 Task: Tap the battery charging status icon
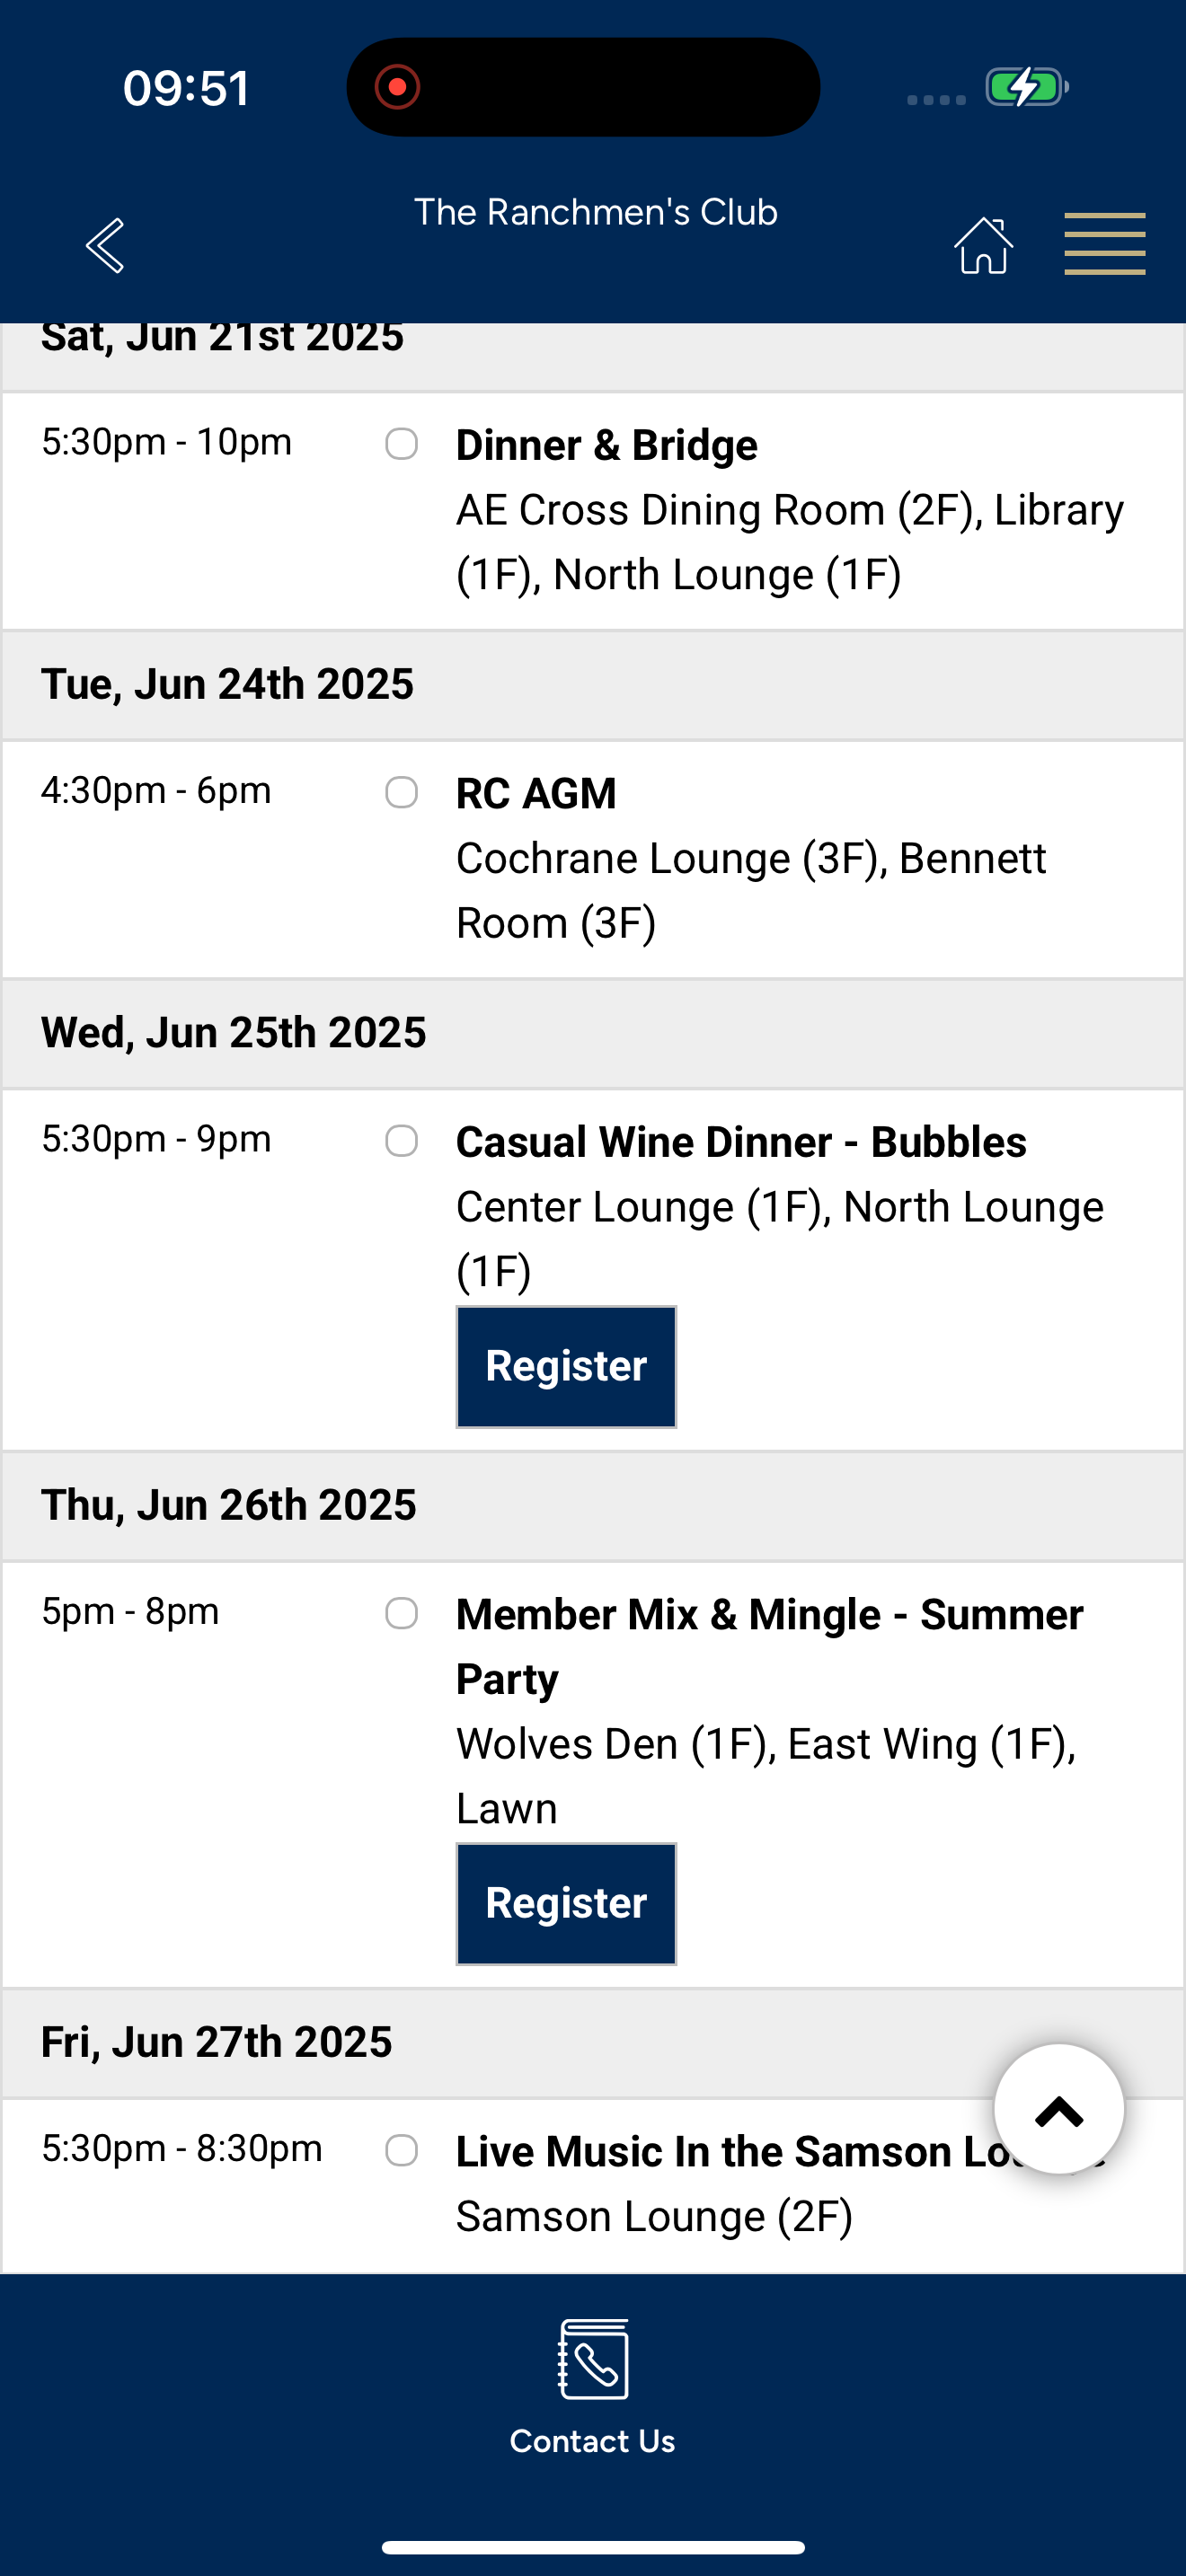click(x=1027, y=87)
